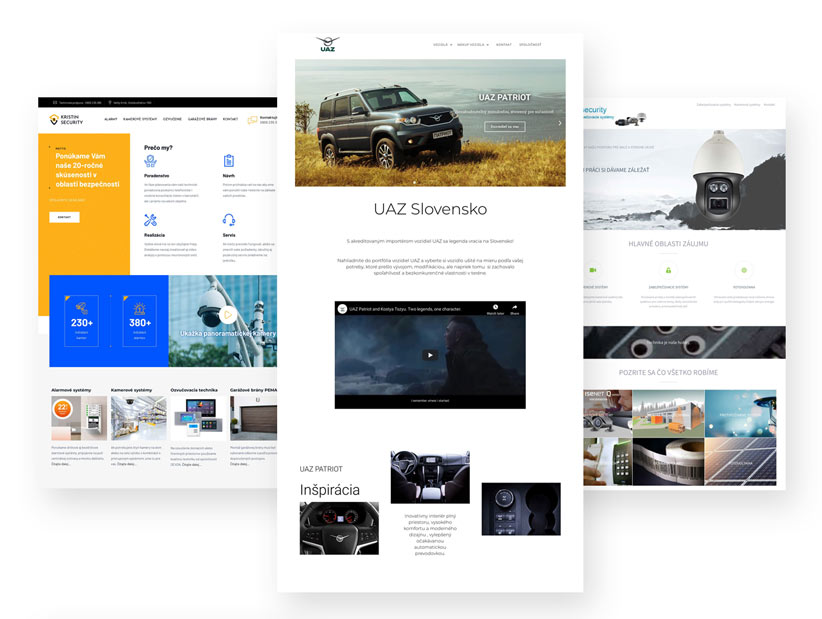Open Zabezpečovacie systémy link on right site
This screenshot has height=619, width=822.
pyautogui.click(x=713, y=105)
